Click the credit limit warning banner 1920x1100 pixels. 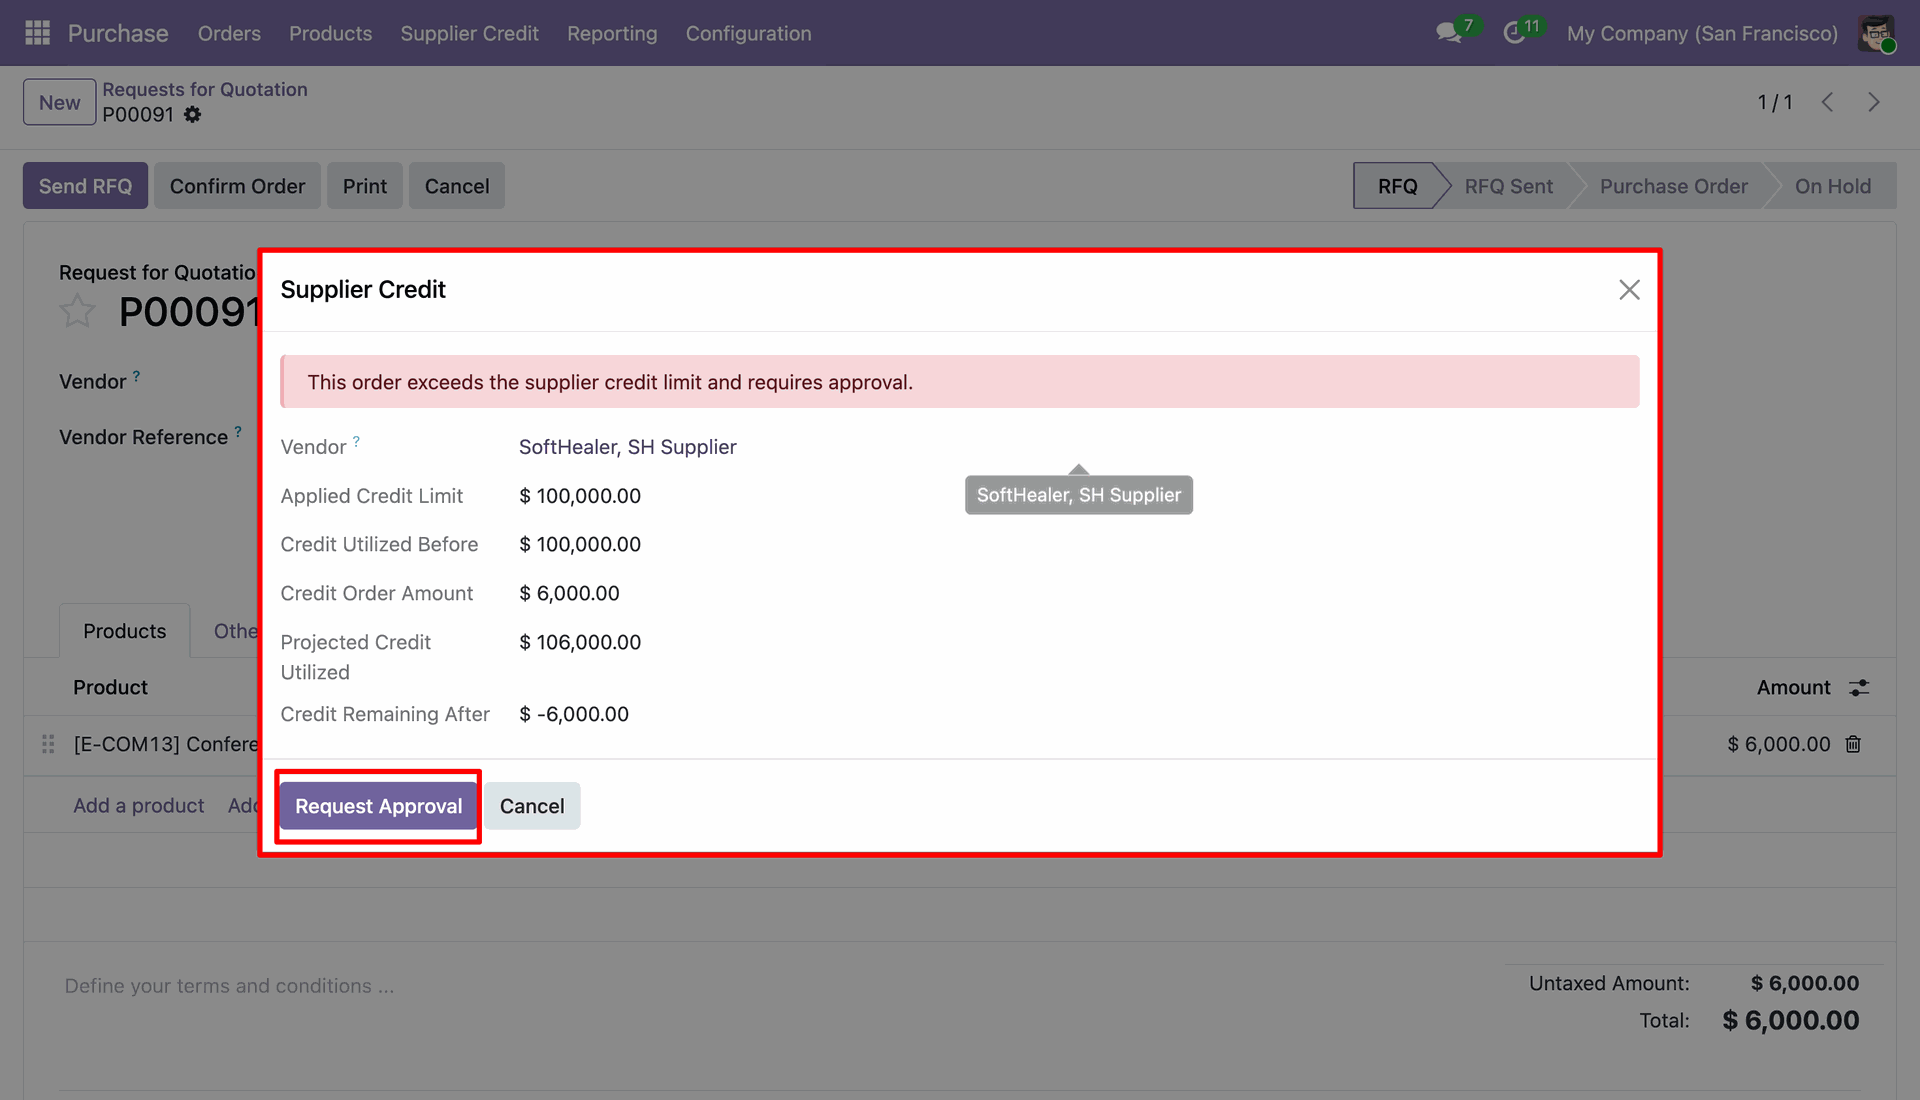(x=959, y=381)
